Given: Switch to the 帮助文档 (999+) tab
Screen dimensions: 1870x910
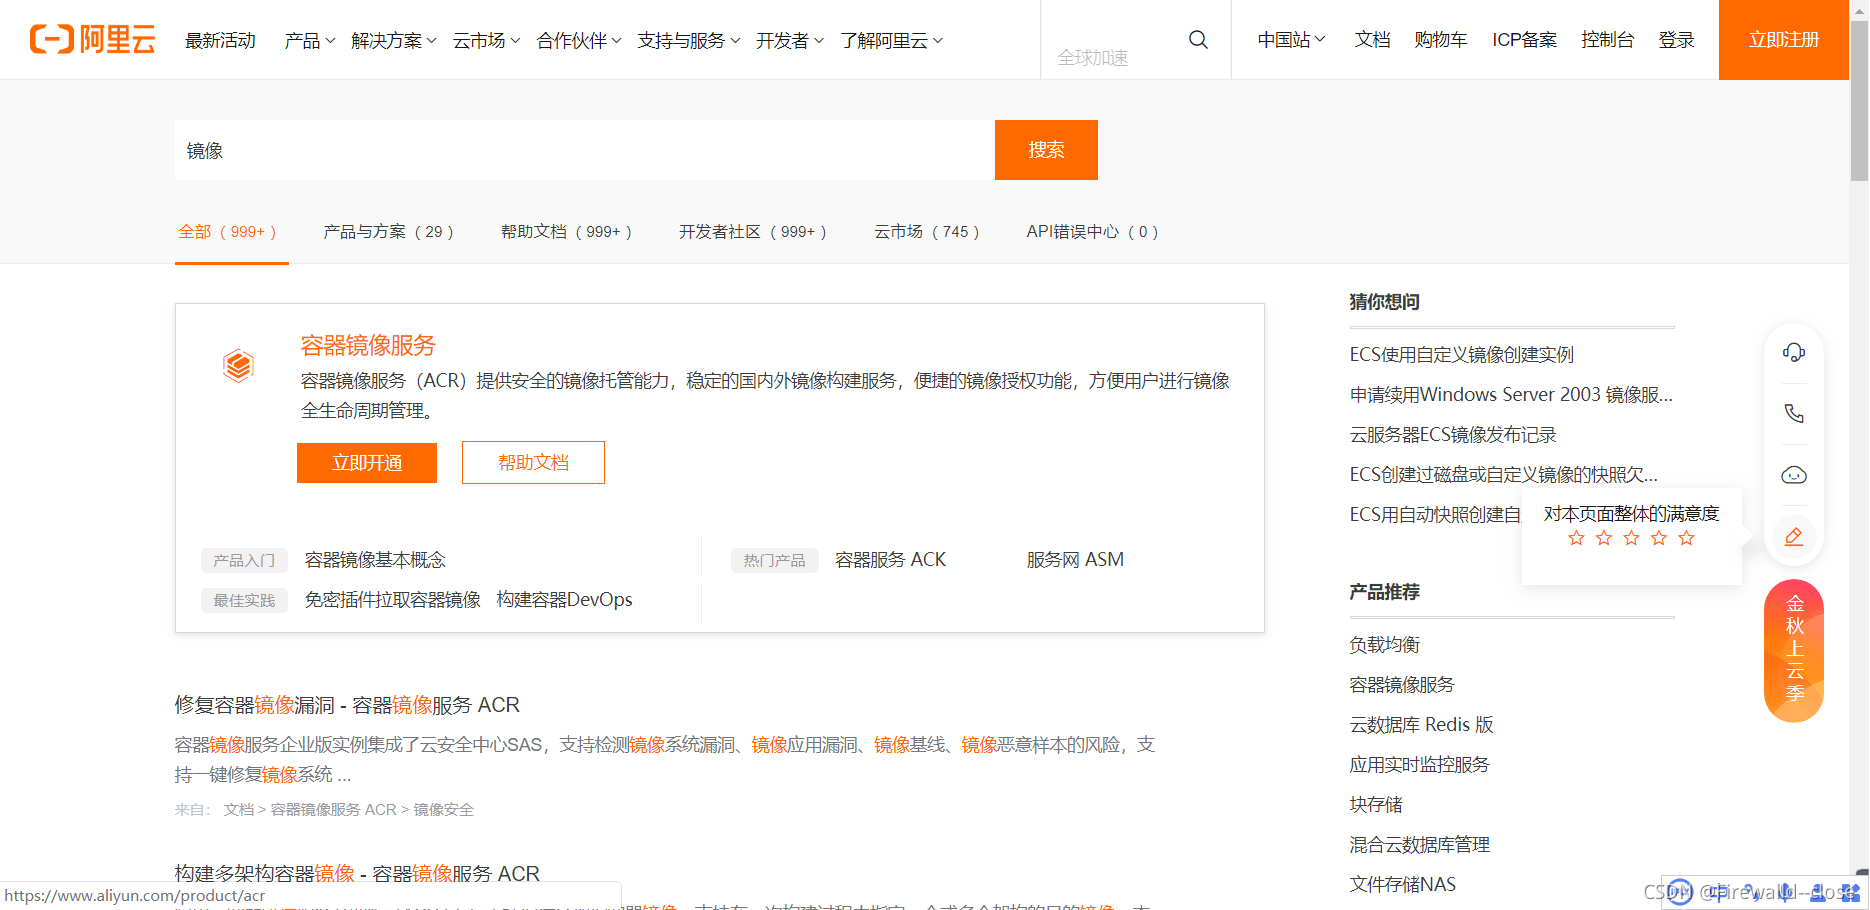Looking at the screenshot, I should tap(567, 232).
